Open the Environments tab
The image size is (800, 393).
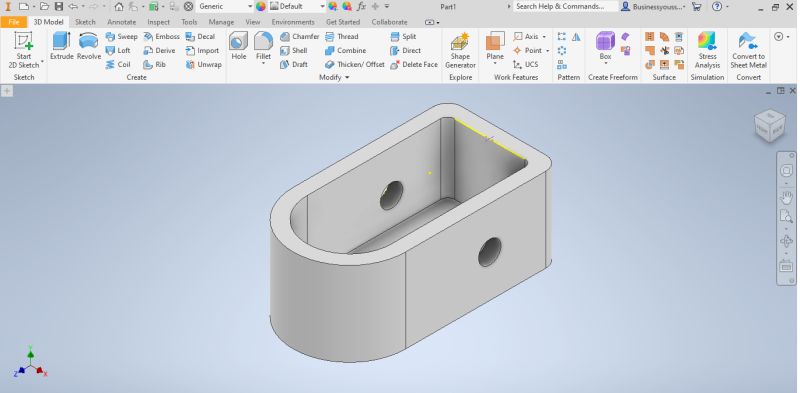tap(293, 22)
